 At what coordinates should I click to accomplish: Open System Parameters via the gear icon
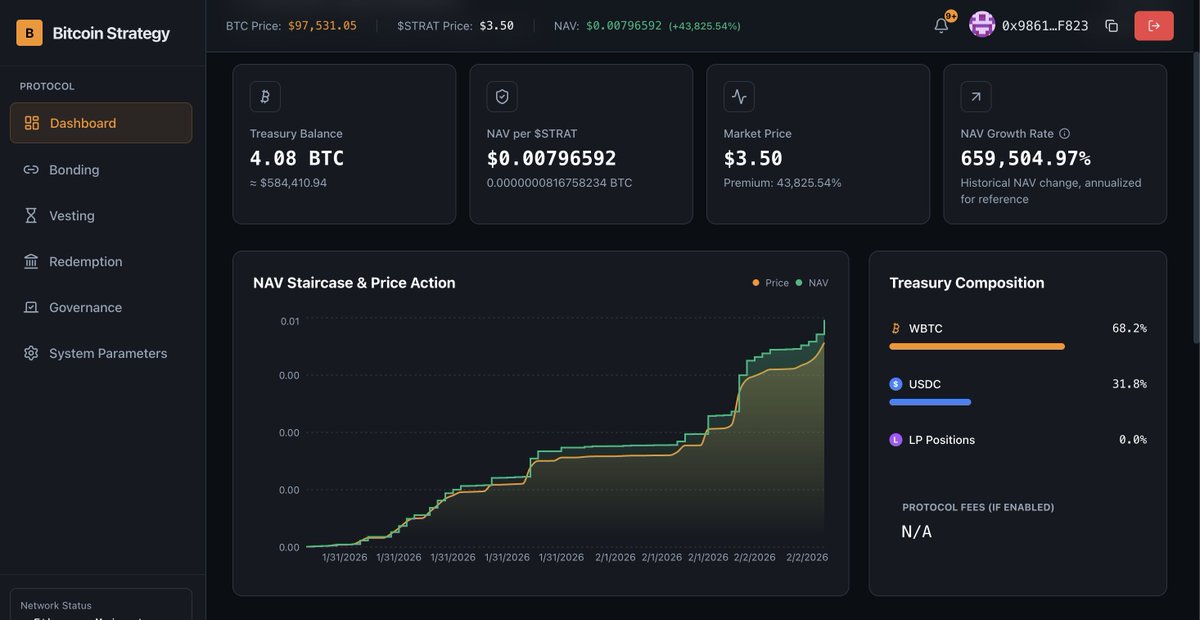click(x=30, y=353)
